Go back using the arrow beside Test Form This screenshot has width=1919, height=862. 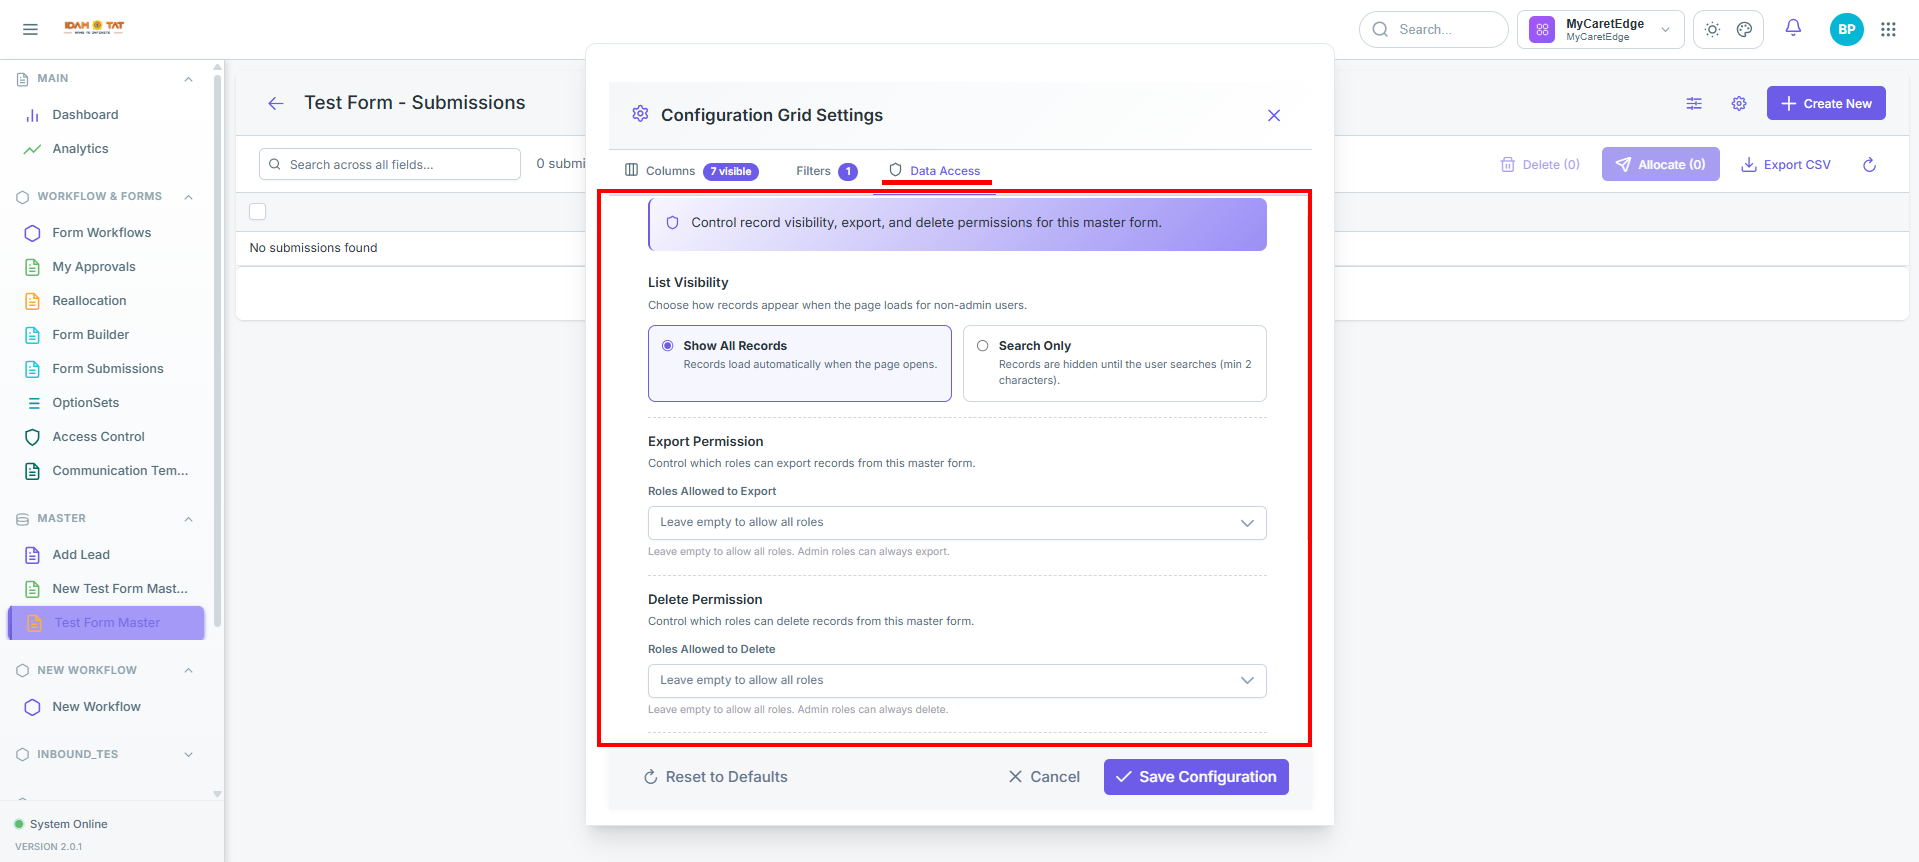click(x=276, y=103)
